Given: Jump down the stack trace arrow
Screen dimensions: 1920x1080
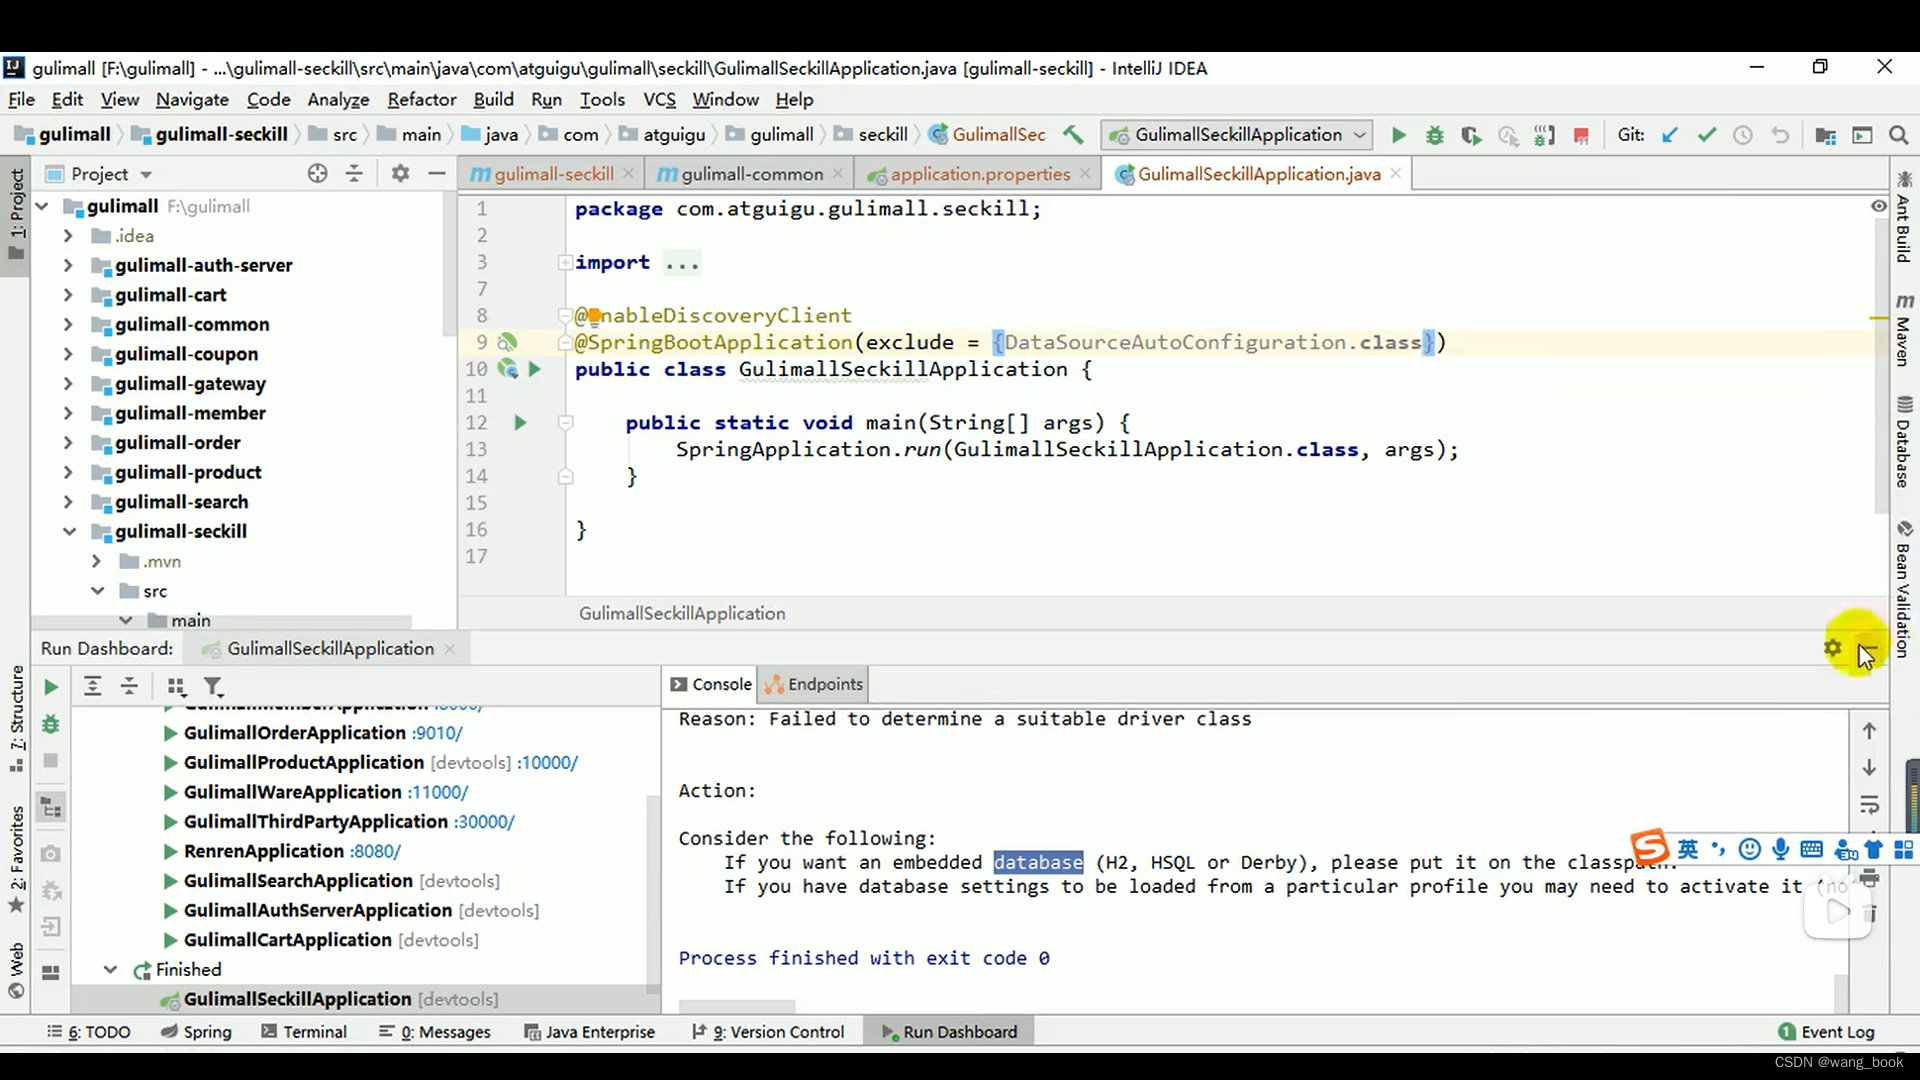Looking at the screenshot, I should tap(1869, 768).
